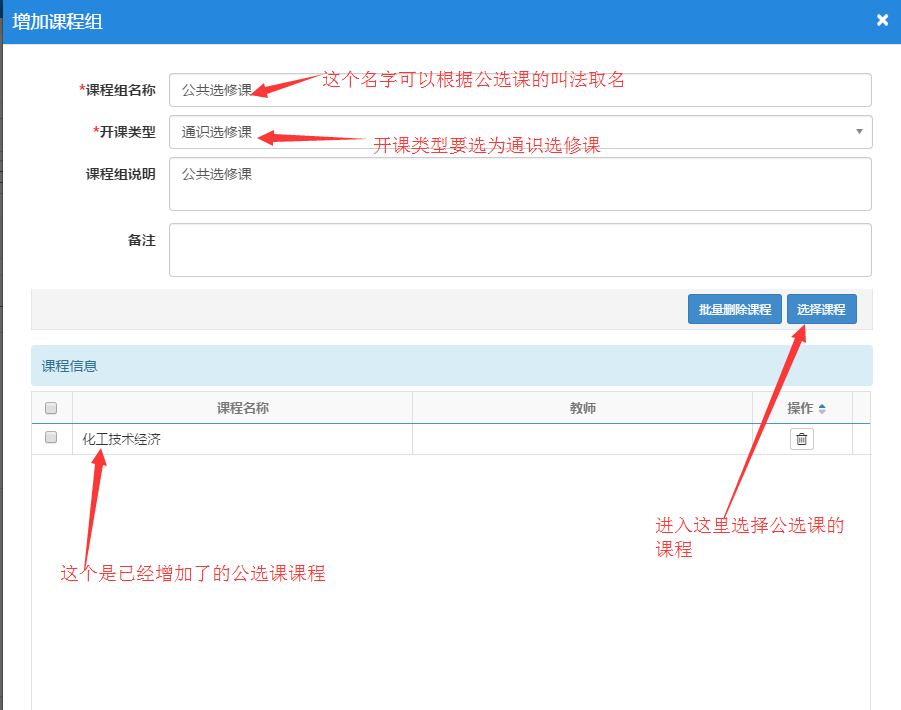Viewport: 901px width, 710px height.
Task: Click the 课程组名称 required field label
Action: pos(117,90)
